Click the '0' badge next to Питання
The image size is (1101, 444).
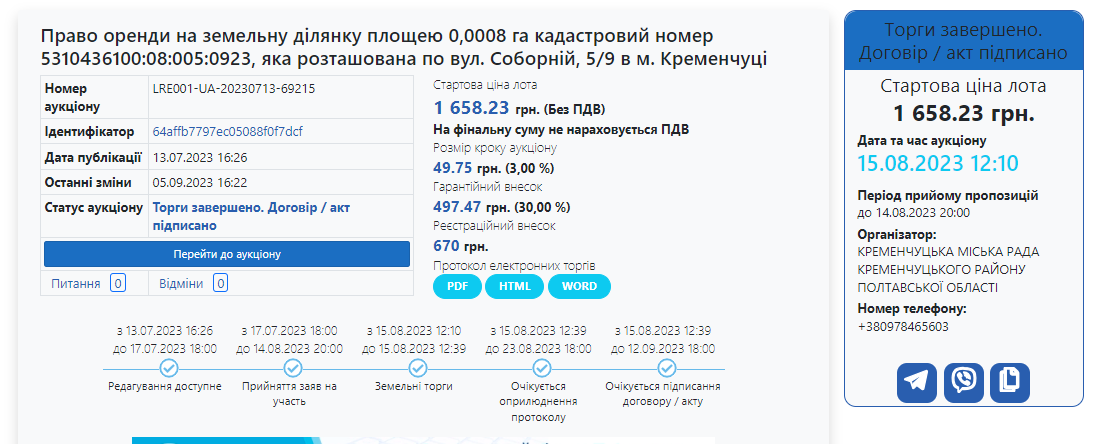point(118,284)
